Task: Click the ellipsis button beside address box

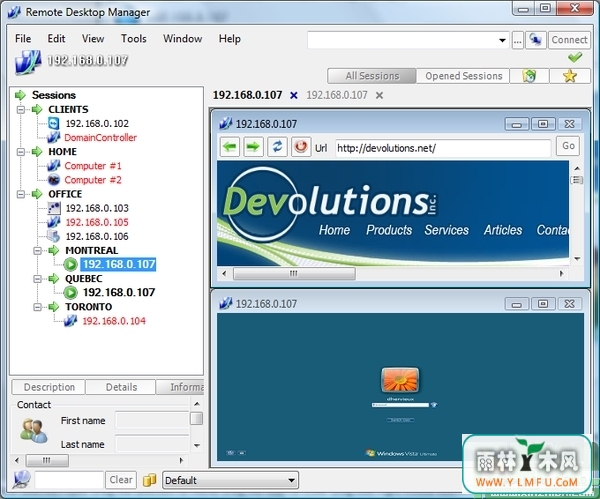Action: click(x=517, y=40)
